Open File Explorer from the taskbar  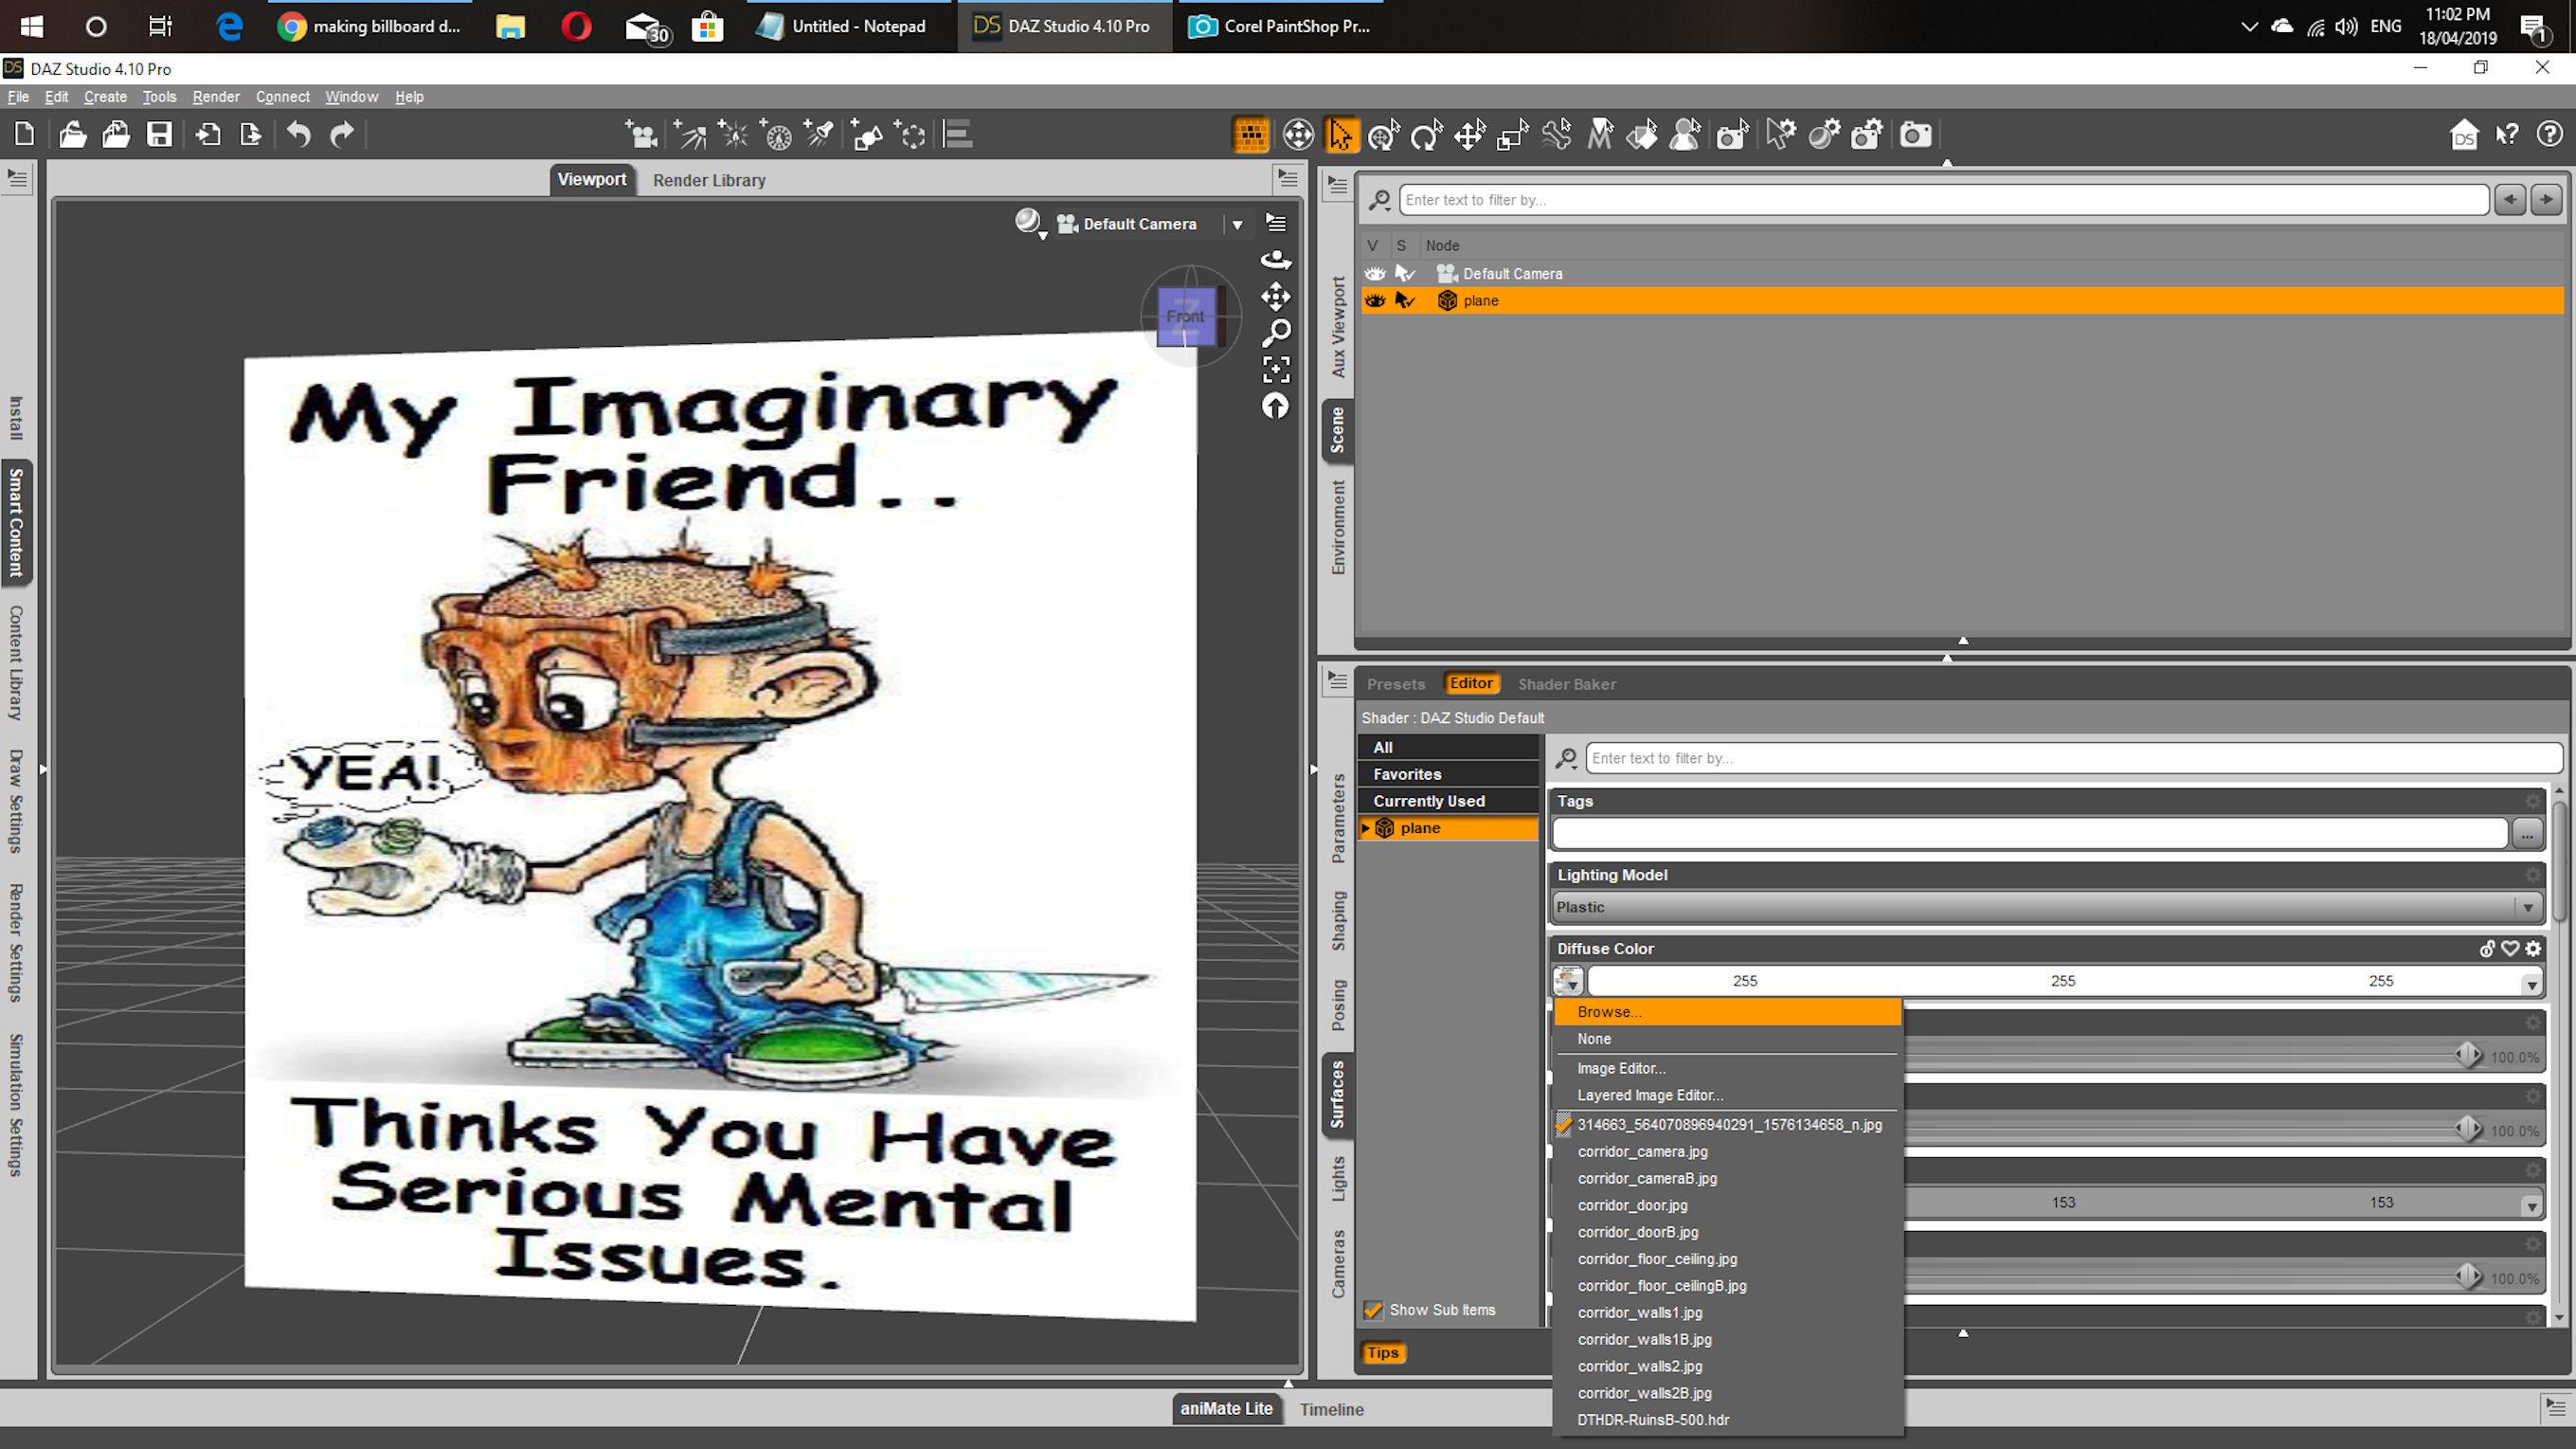click(510, 26)
